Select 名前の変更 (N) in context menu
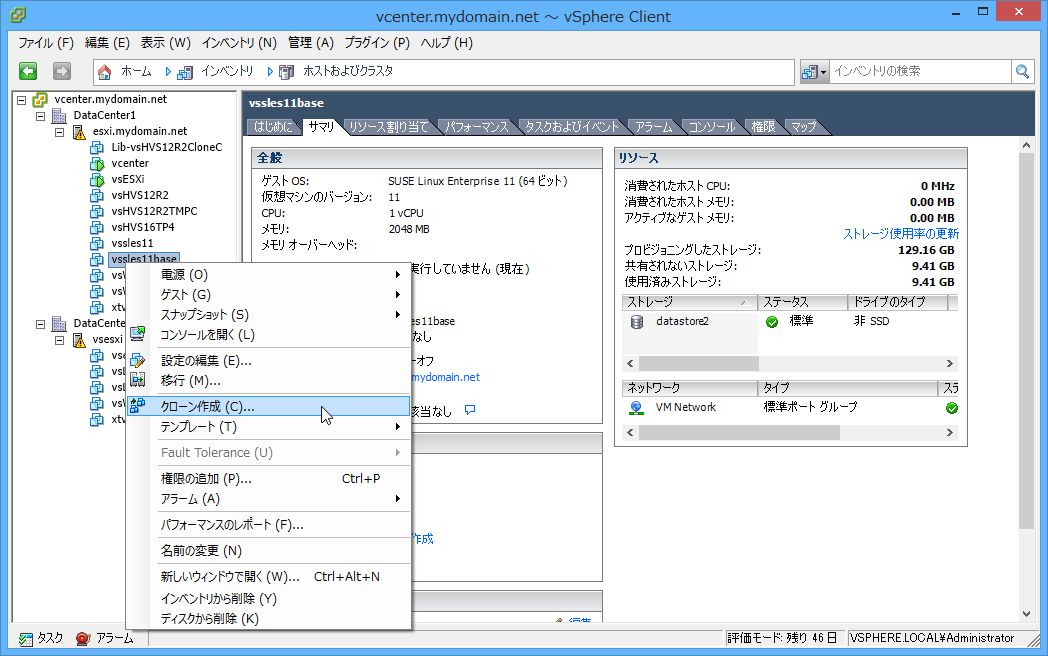Viewport: 1048px width, 656px height. (269, 551)
